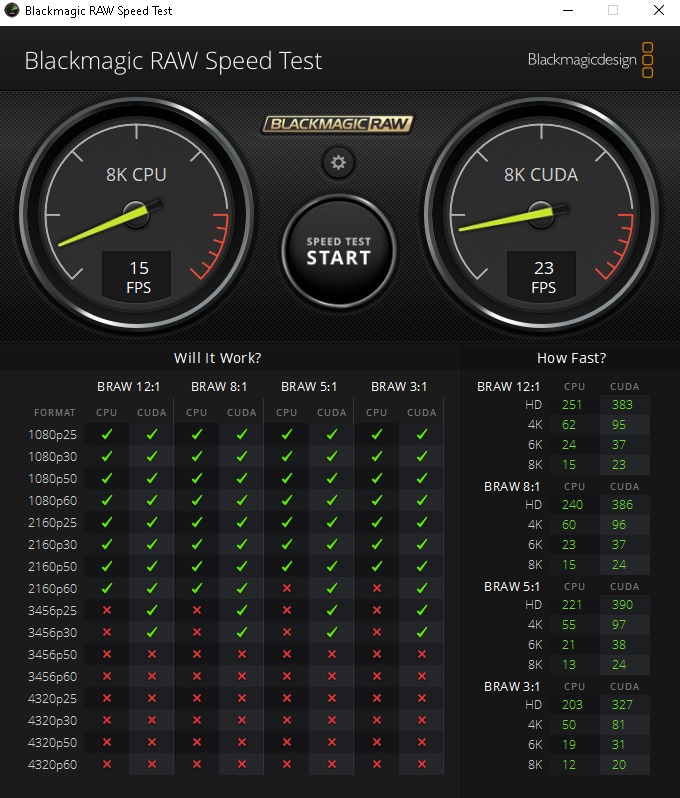This screenshot has height=798, width=680.
Task: Click BRAW 12:1 4K CPU value 62
Action: (569, 425)
